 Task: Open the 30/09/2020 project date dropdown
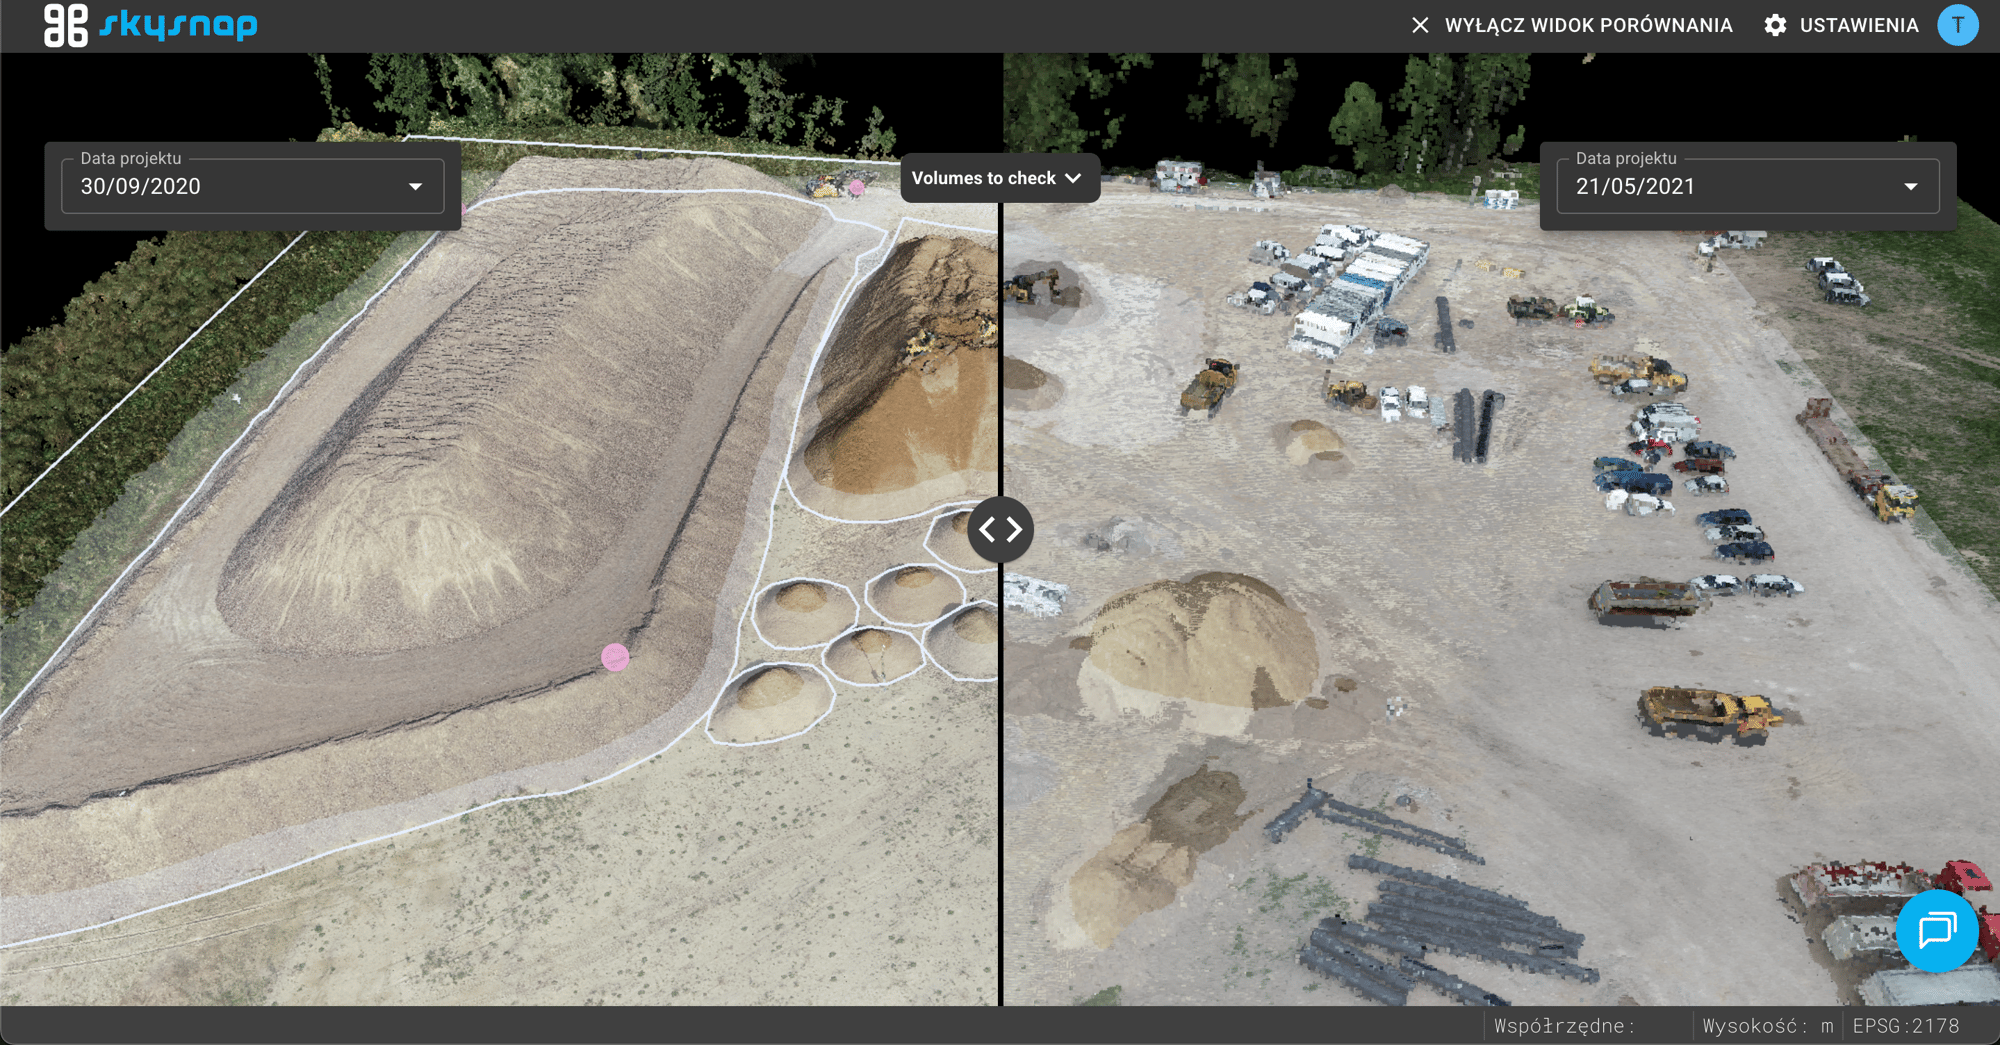coord(252,186)
